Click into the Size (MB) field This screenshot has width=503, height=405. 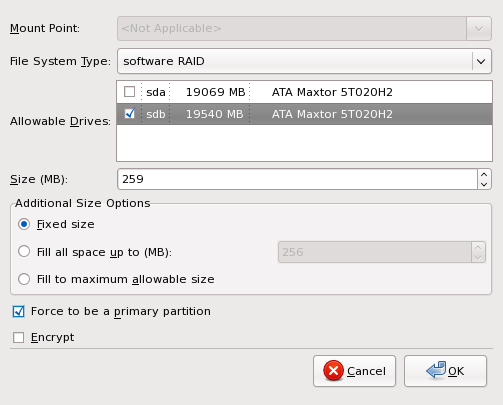pyautogui.click(x=297, y=179)
